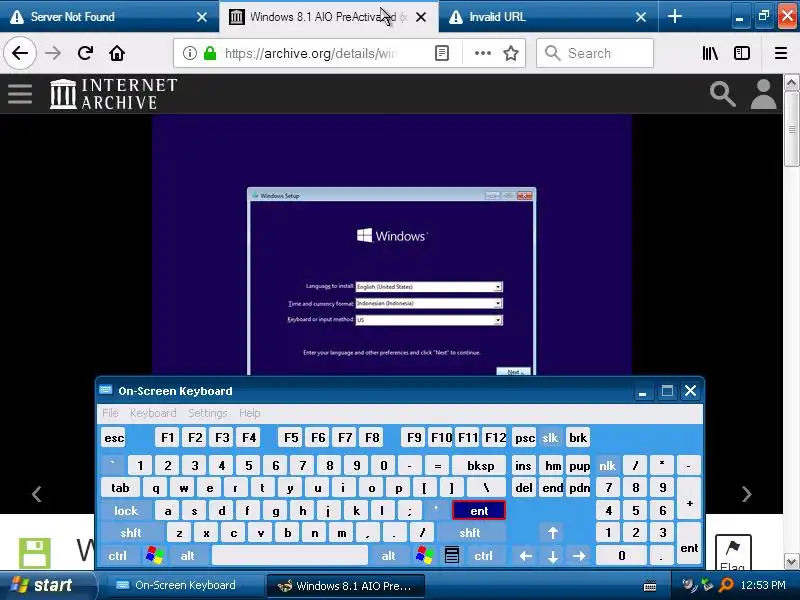Switch to Invalid URL tab
This screenshot has height=600, width=800.
pos(548,16)
